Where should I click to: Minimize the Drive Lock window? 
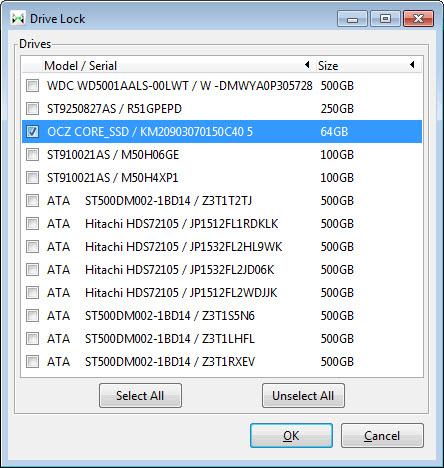coord(352,18)
